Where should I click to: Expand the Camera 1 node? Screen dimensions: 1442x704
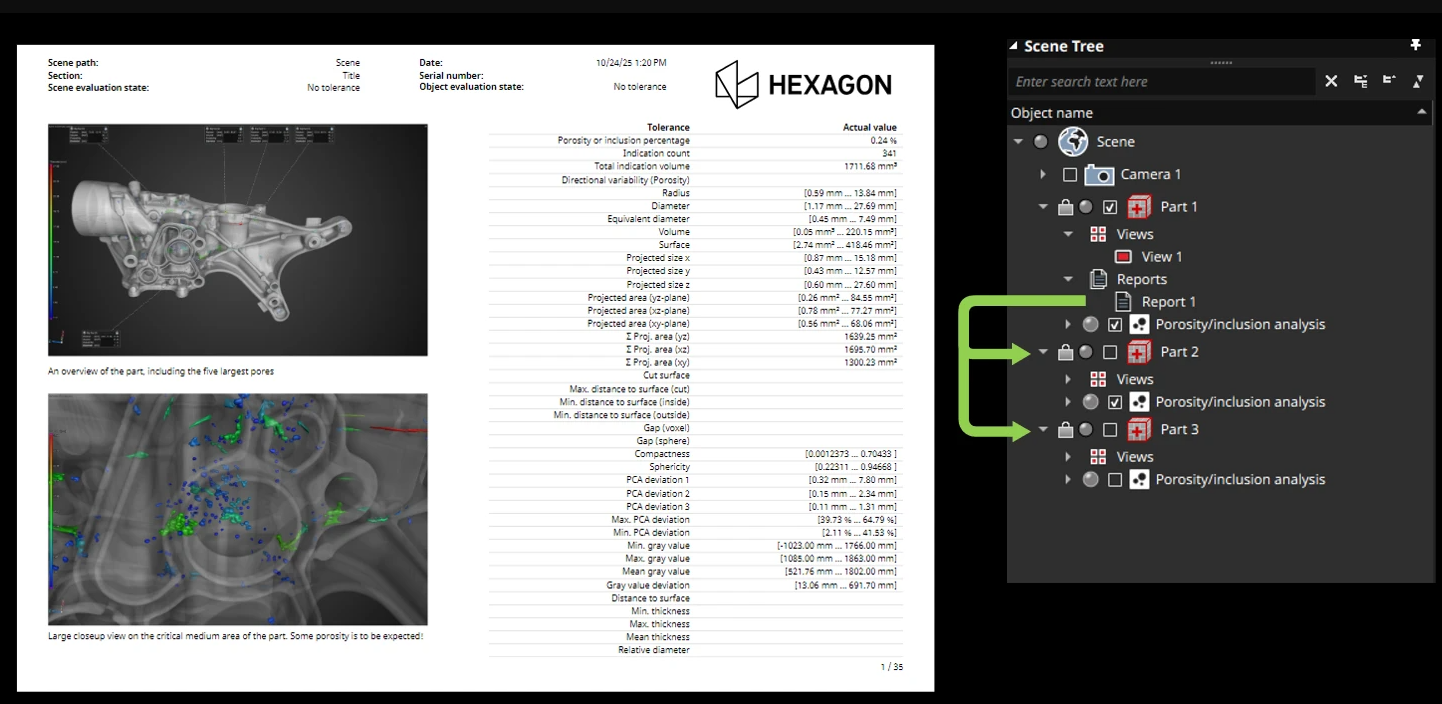click(x=1043, y=174)
